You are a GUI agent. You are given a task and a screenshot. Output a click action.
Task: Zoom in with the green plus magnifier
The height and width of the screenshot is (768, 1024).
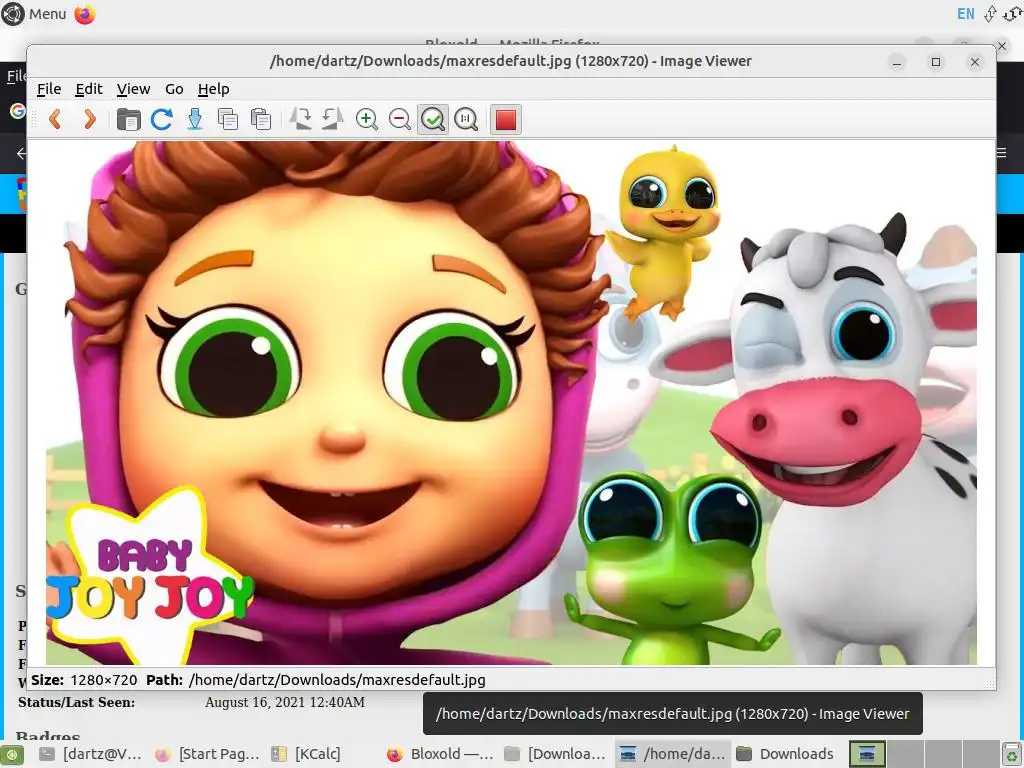tap(366, 120)
